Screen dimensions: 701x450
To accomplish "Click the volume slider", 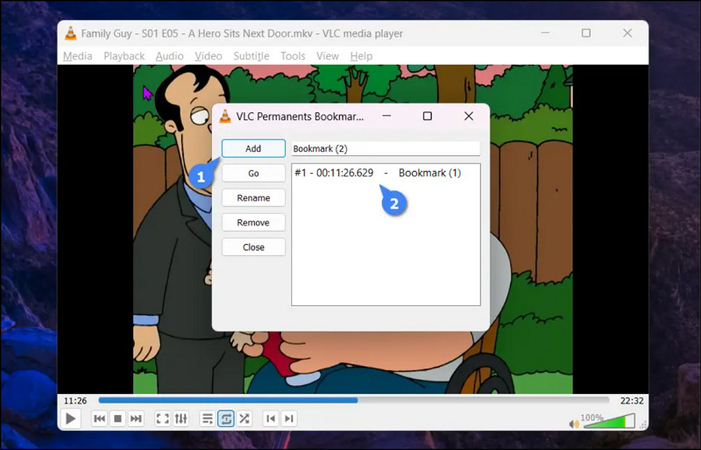I will tap(609, 421).
